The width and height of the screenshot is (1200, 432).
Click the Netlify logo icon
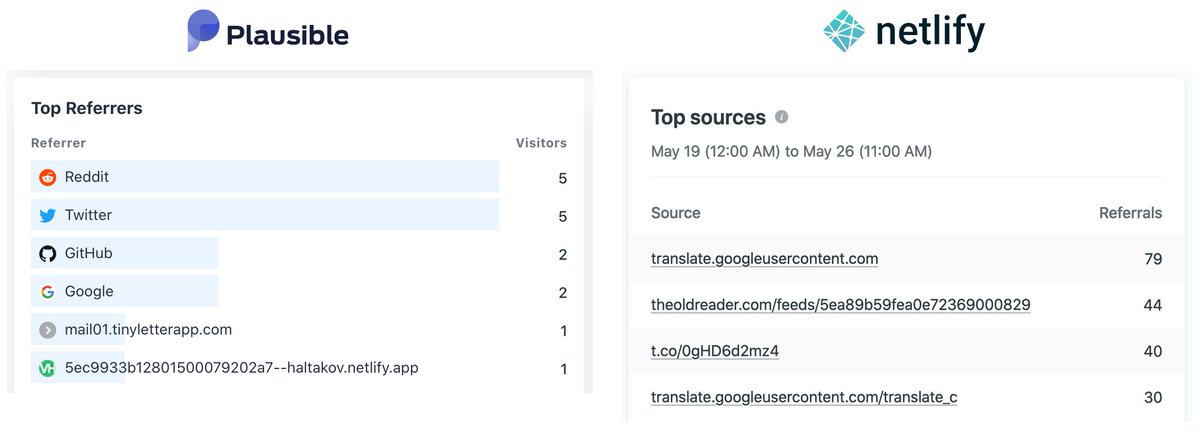(x=843, y=32)
